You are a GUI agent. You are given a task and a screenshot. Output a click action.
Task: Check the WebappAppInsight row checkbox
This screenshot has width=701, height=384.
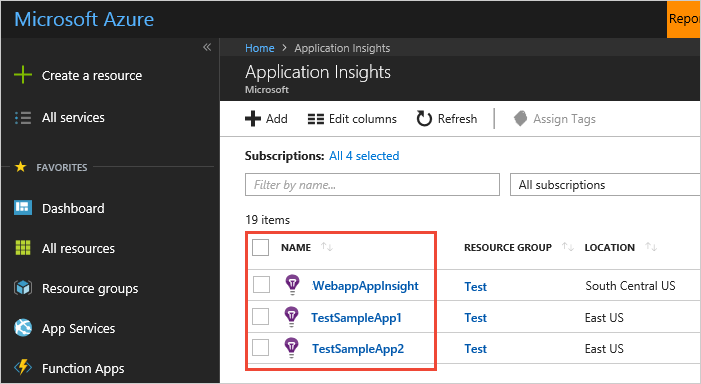click(x=262, y=285)
